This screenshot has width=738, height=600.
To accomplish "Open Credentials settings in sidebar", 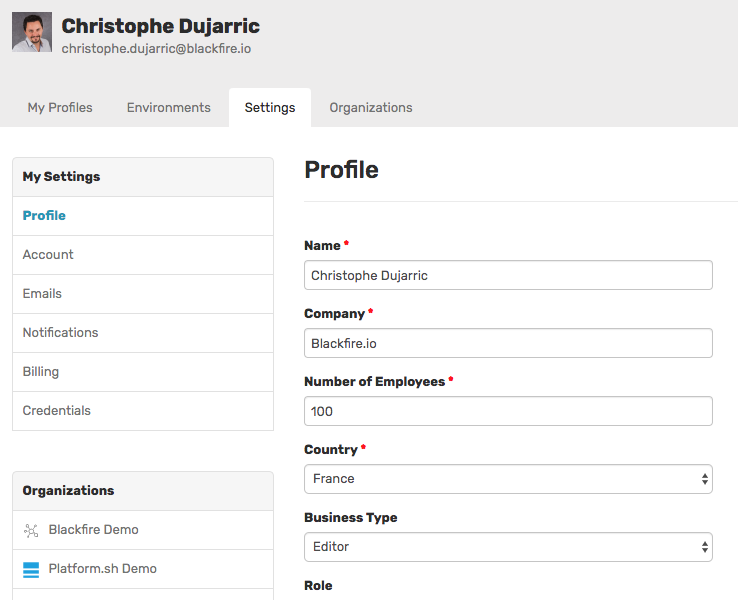I will click(x=143, y=411).
